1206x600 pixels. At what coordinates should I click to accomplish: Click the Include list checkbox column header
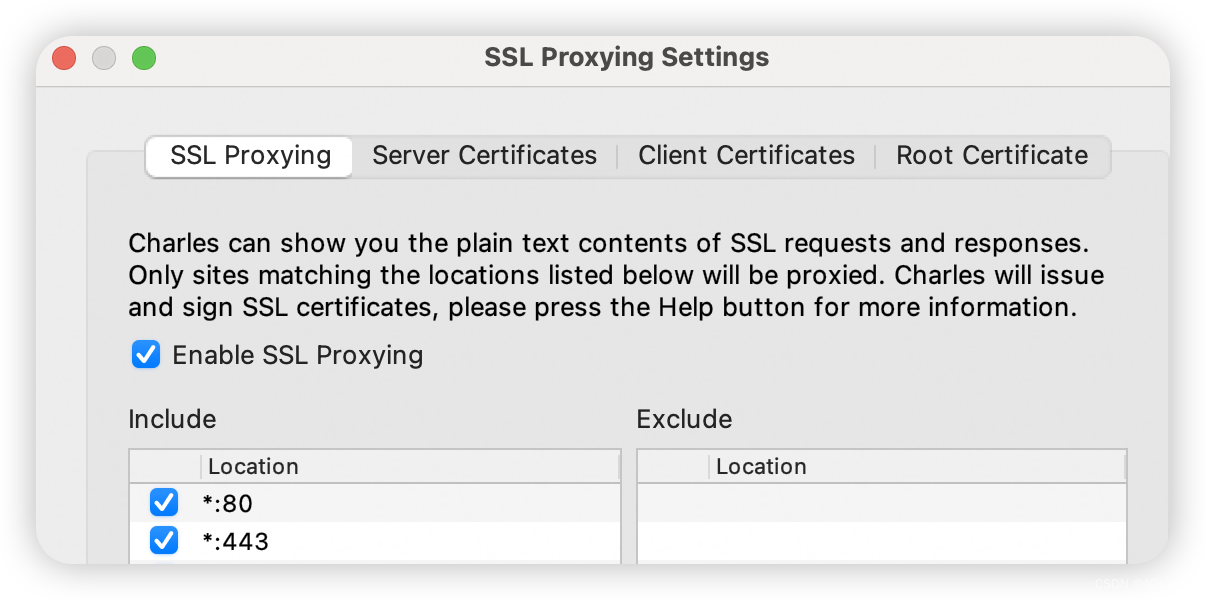tap(166, 467)
